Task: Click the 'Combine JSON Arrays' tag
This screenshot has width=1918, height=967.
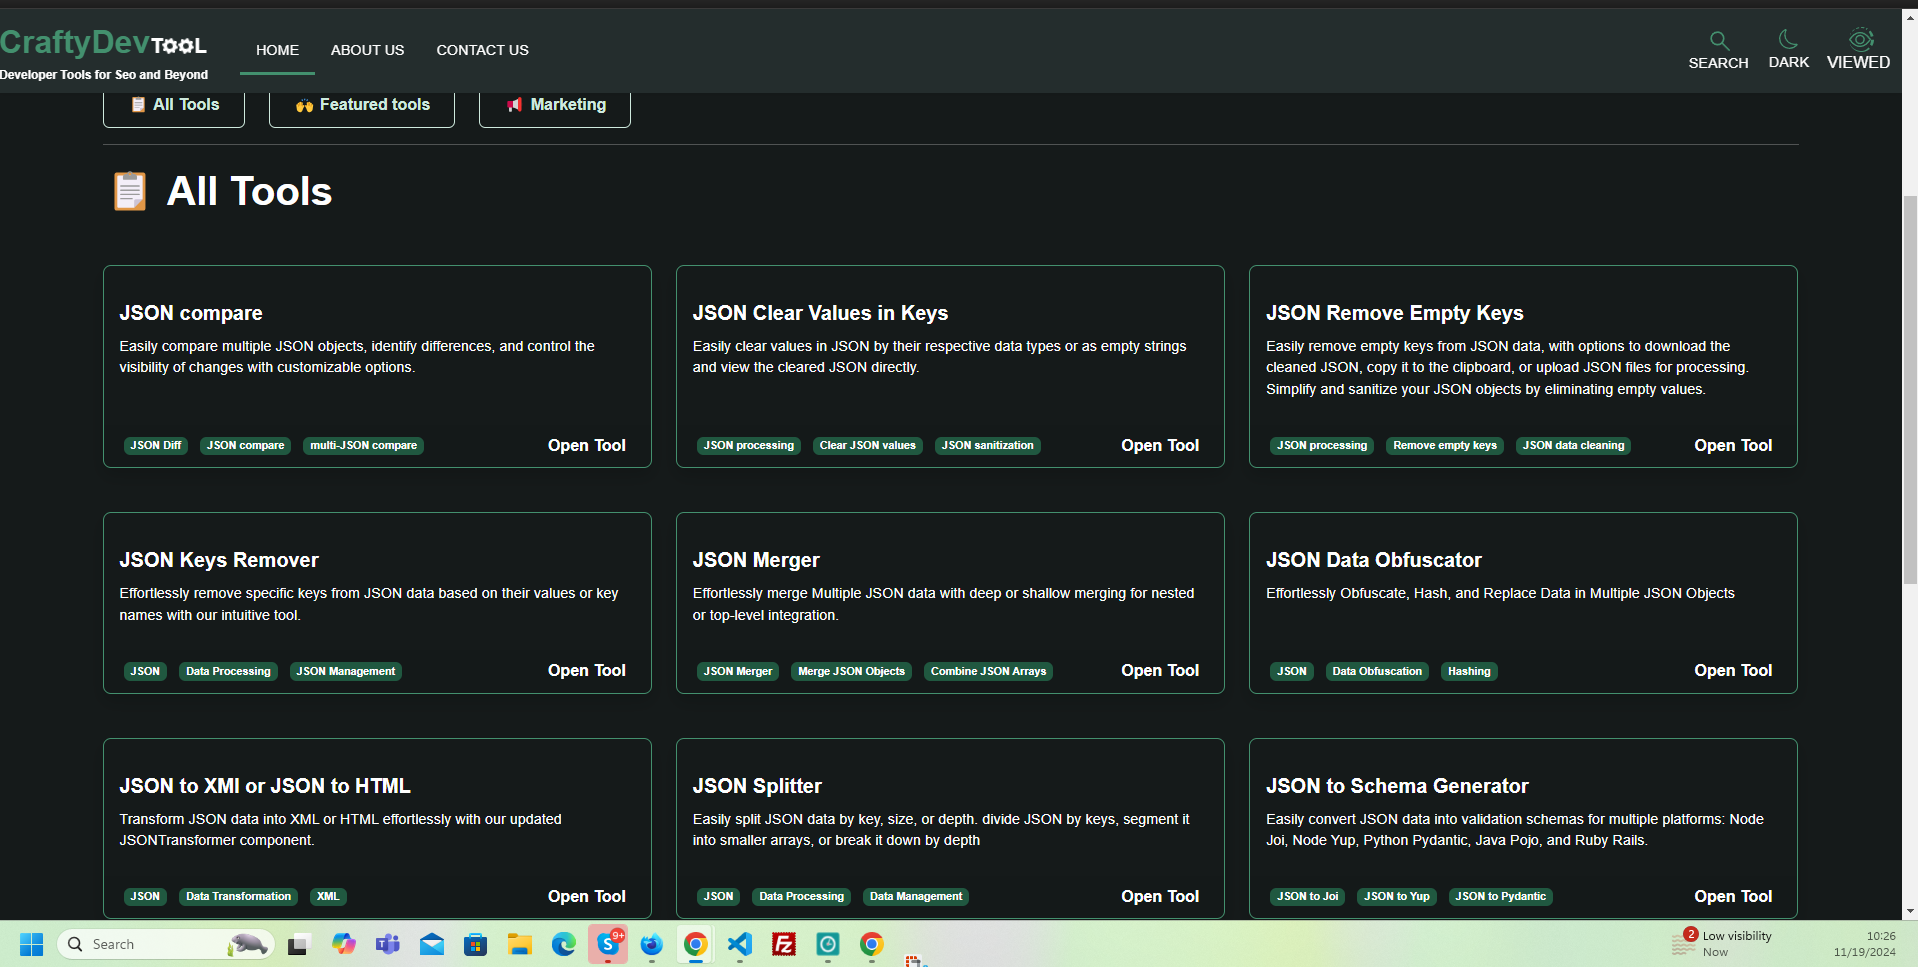Action: point(988,671)
